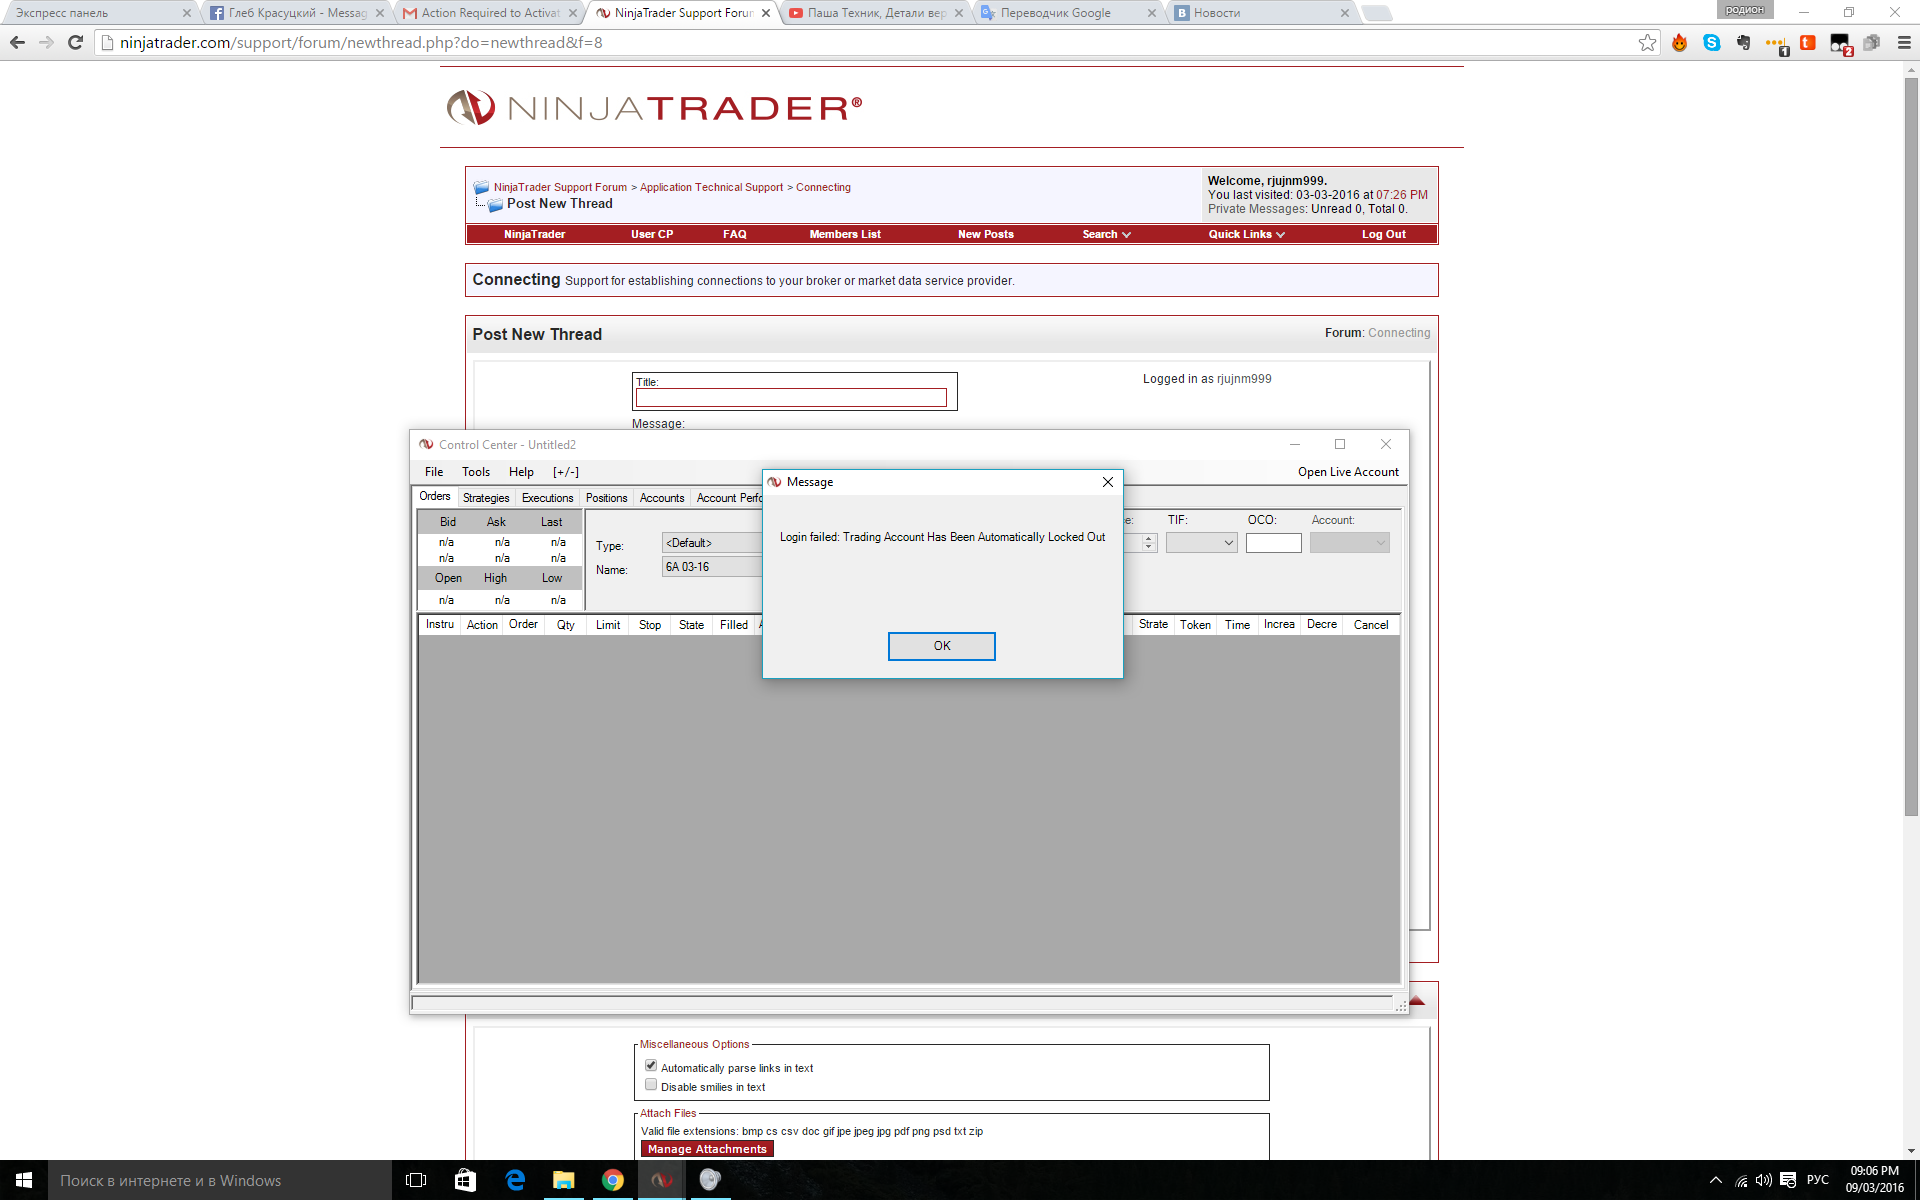Open the Tools menu in Control Center
The image size is (1920, 1200).
click(x=476, y=472)
